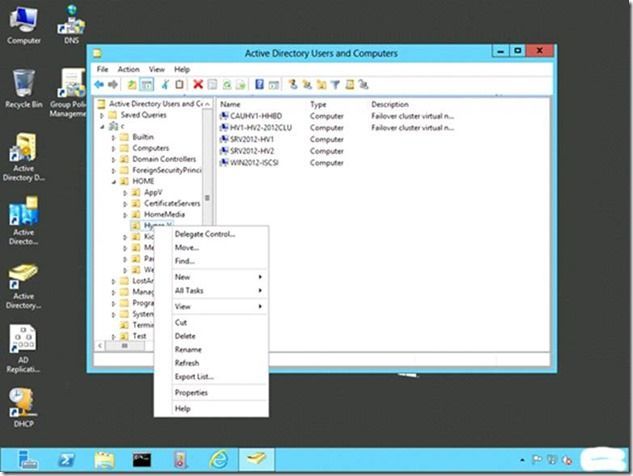Screen dimensions: 633x476
Task: Click the Filter funnel toolbar icon
Action: (335, 84)
